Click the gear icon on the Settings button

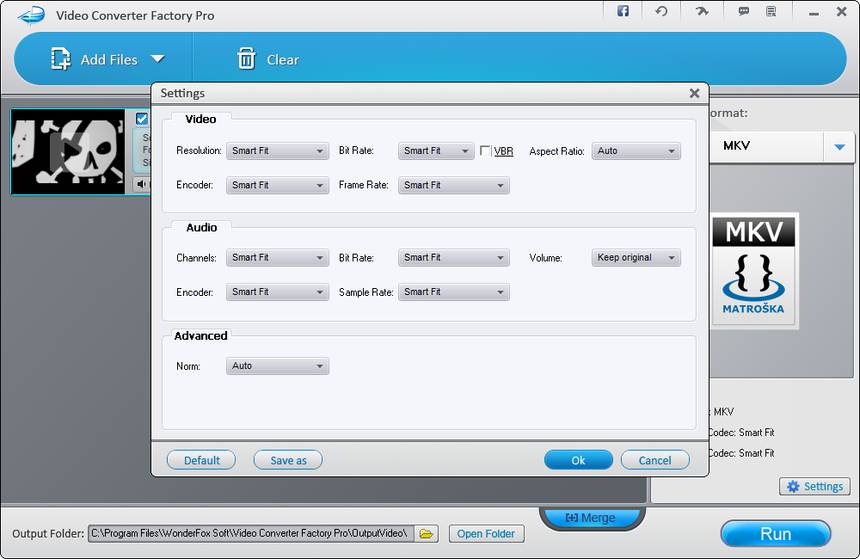pos(793,487)
